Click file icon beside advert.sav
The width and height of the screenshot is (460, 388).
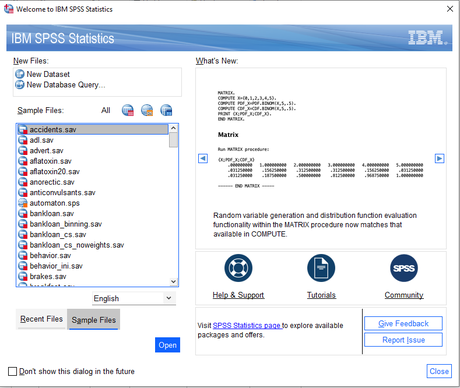click(23, 151)
